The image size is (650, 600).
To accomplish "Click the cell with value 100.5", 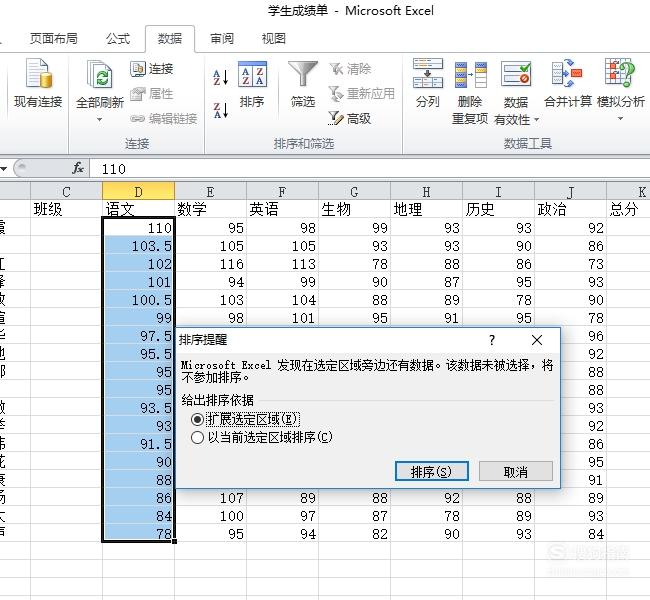I will 138,299.
